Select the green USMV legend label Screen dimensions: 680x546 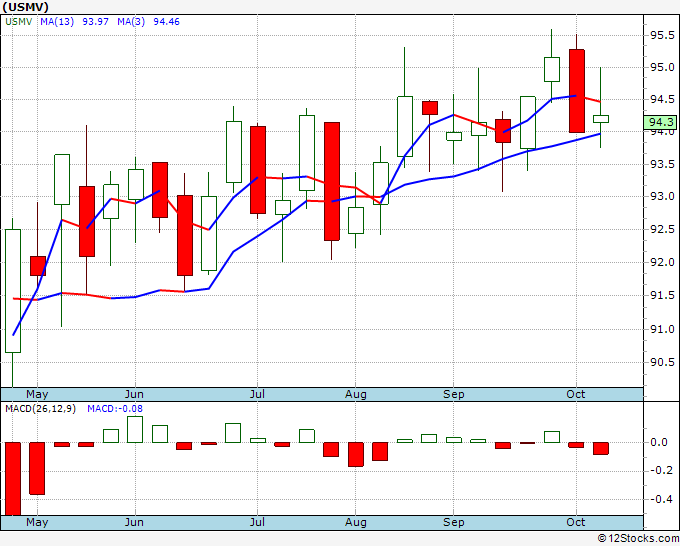[19, 22]
